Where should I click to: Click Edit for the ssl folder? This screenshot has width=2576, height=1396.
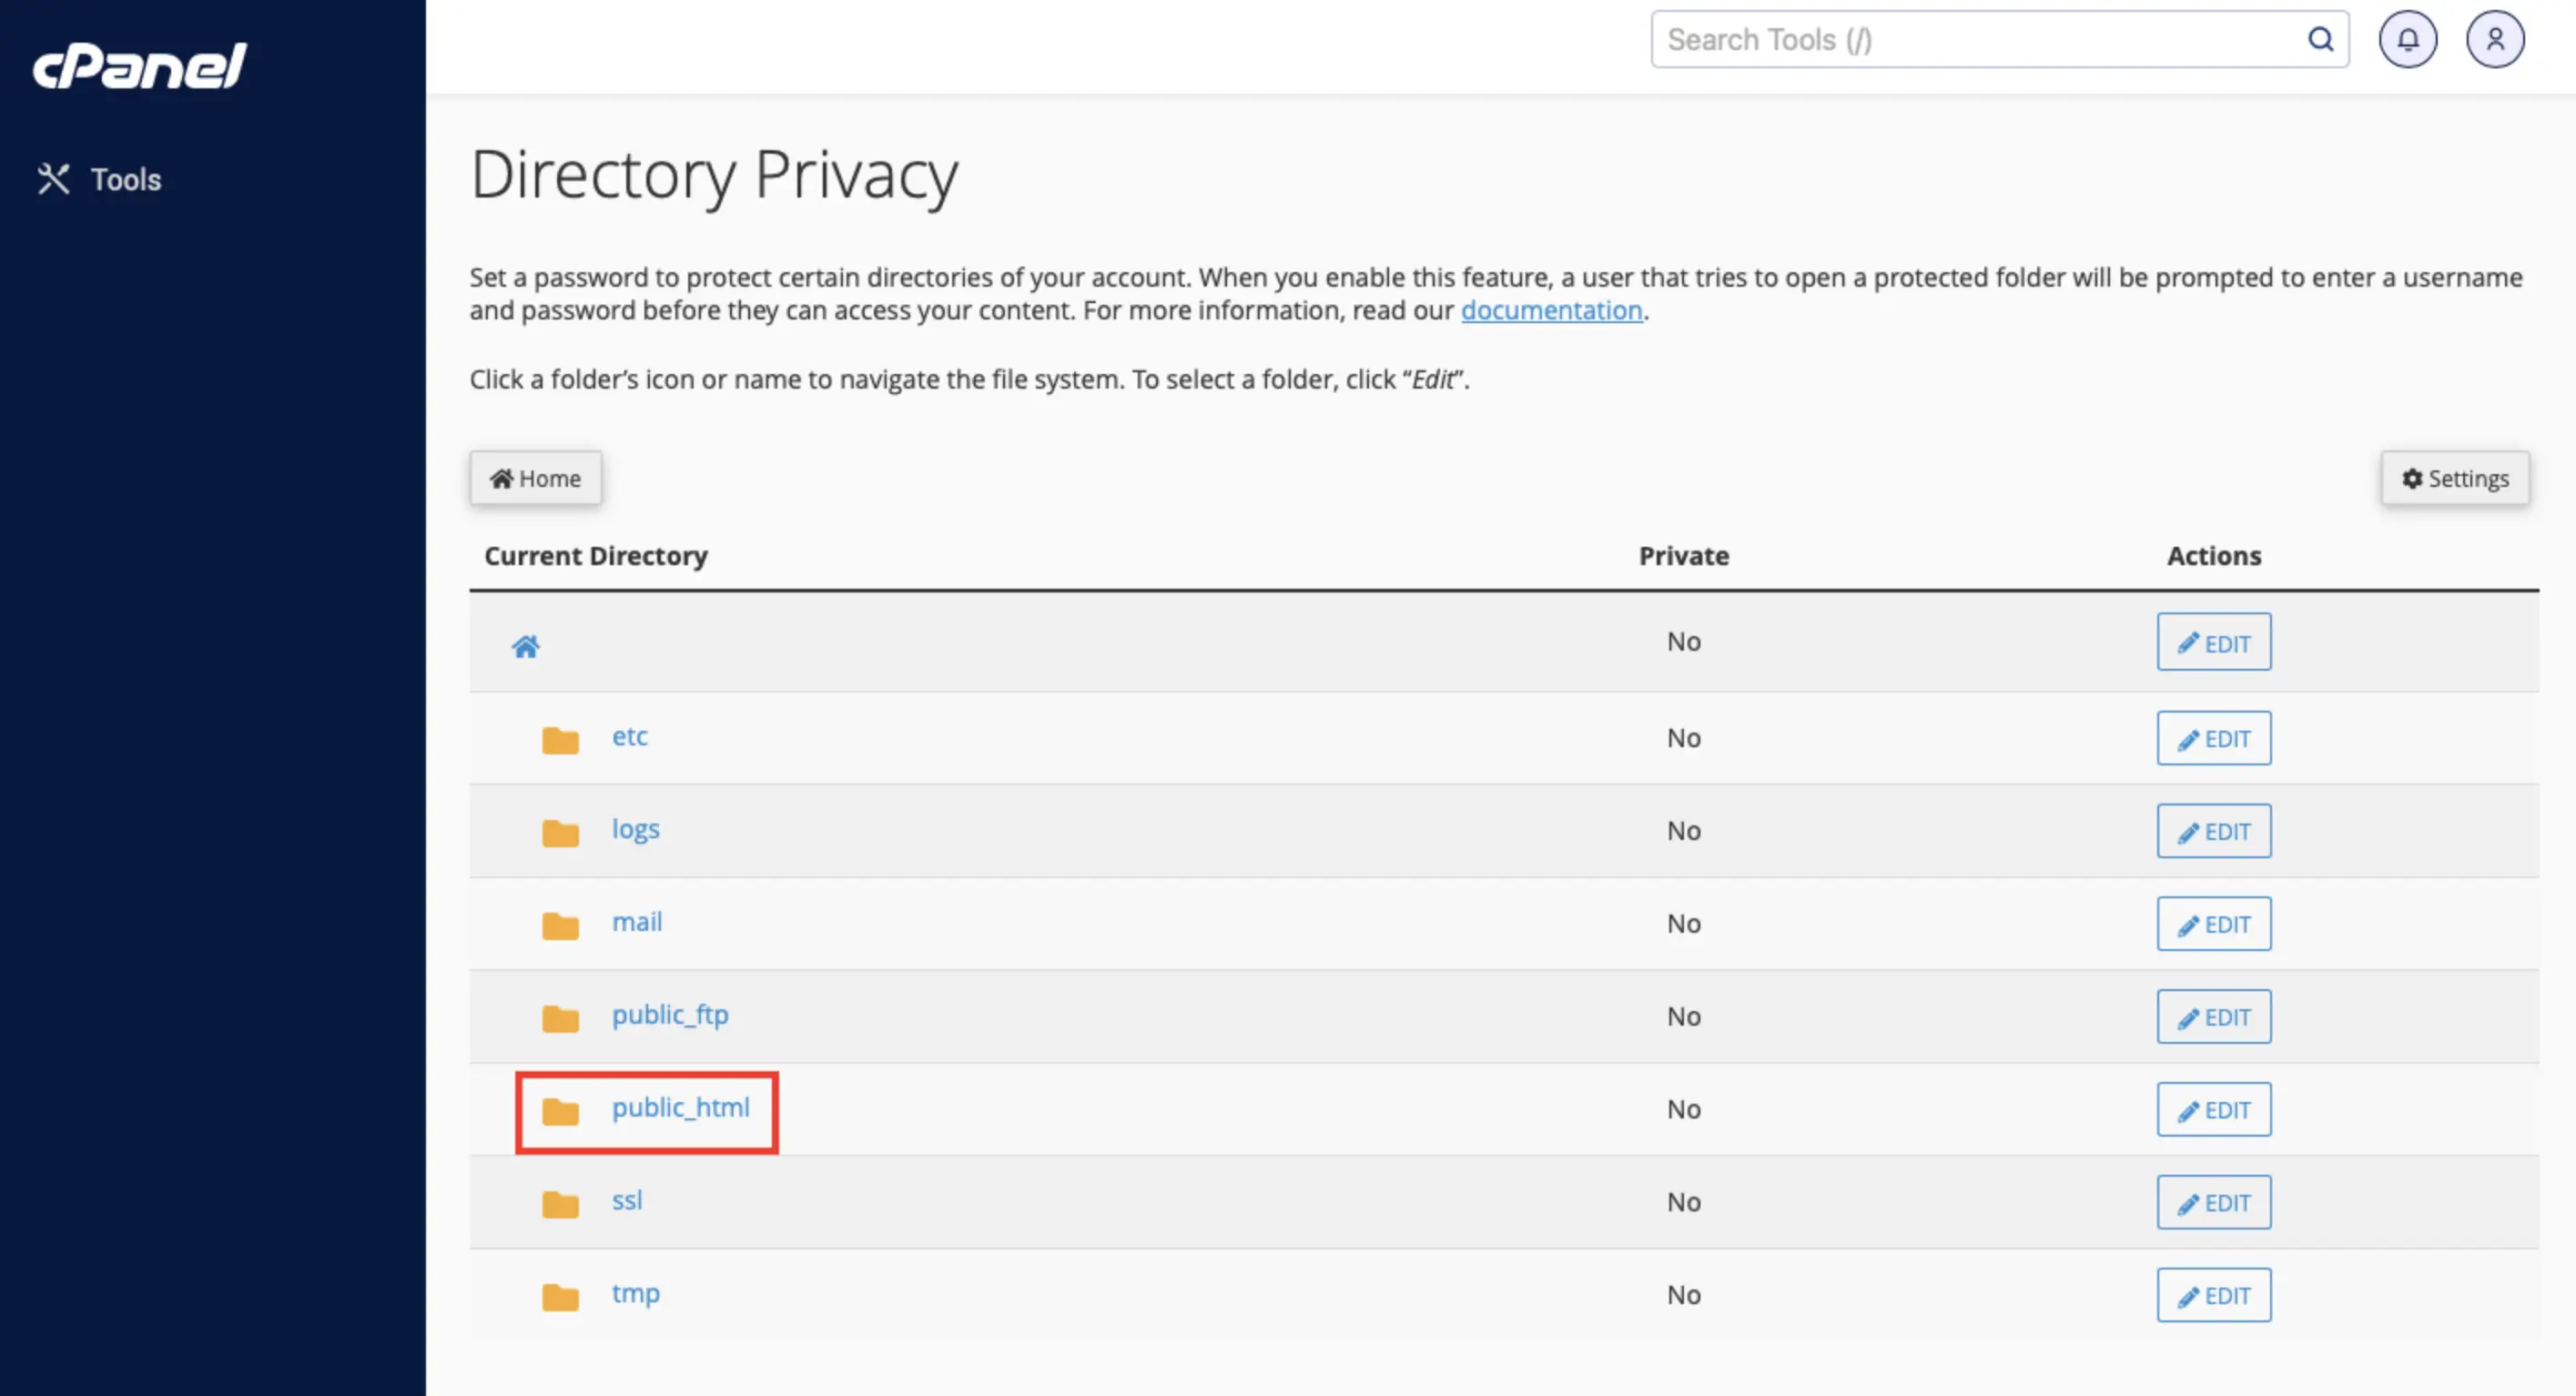pos(2213,1202)
